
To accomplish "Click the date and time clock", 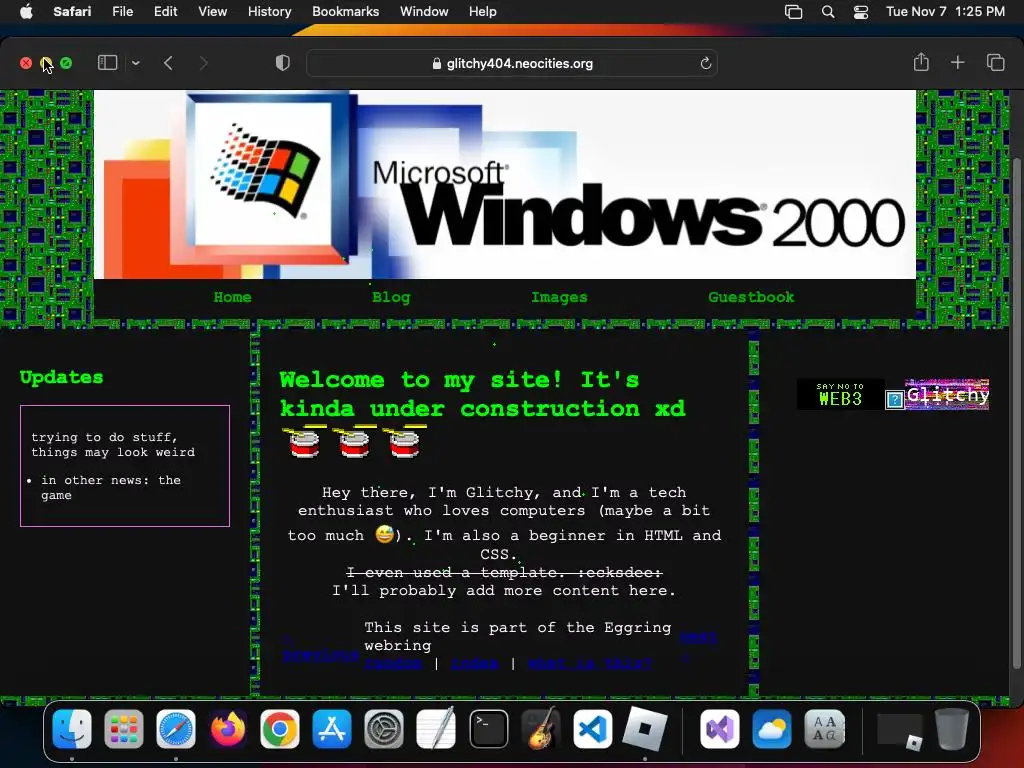I will point(945,11).
